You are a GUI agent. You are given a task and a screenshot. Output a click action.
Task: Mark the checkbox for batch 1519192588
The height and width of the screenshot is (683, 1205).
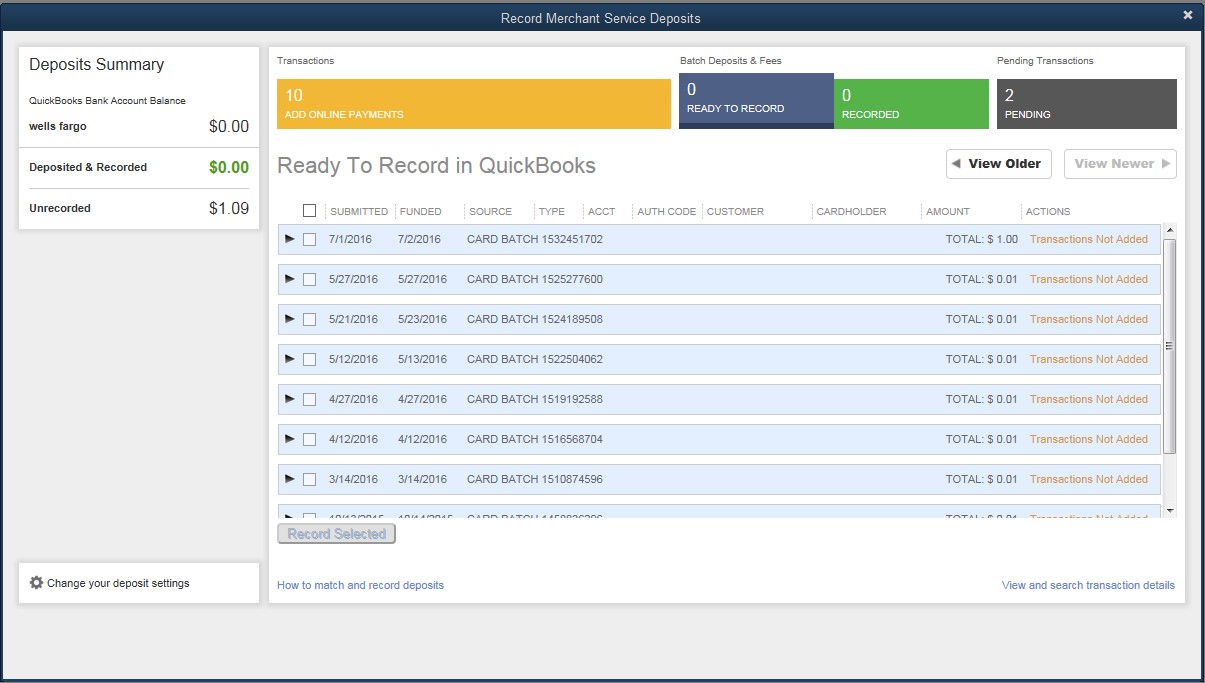pos(309,399)
